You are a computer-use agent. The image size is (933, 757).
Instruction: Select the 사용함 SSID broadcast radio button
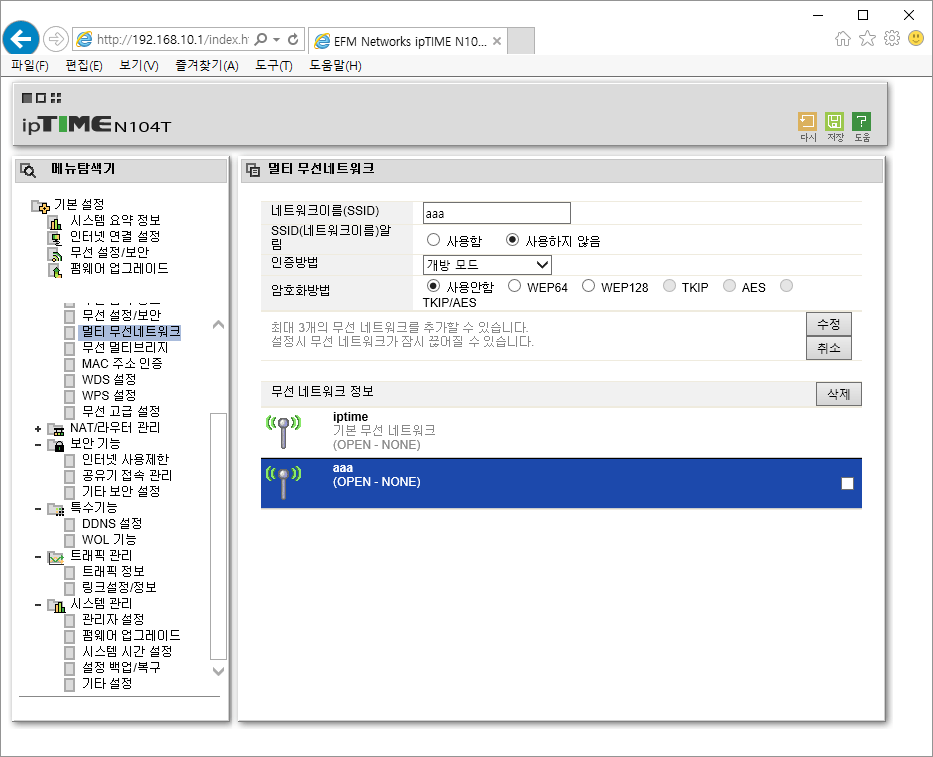433,240
